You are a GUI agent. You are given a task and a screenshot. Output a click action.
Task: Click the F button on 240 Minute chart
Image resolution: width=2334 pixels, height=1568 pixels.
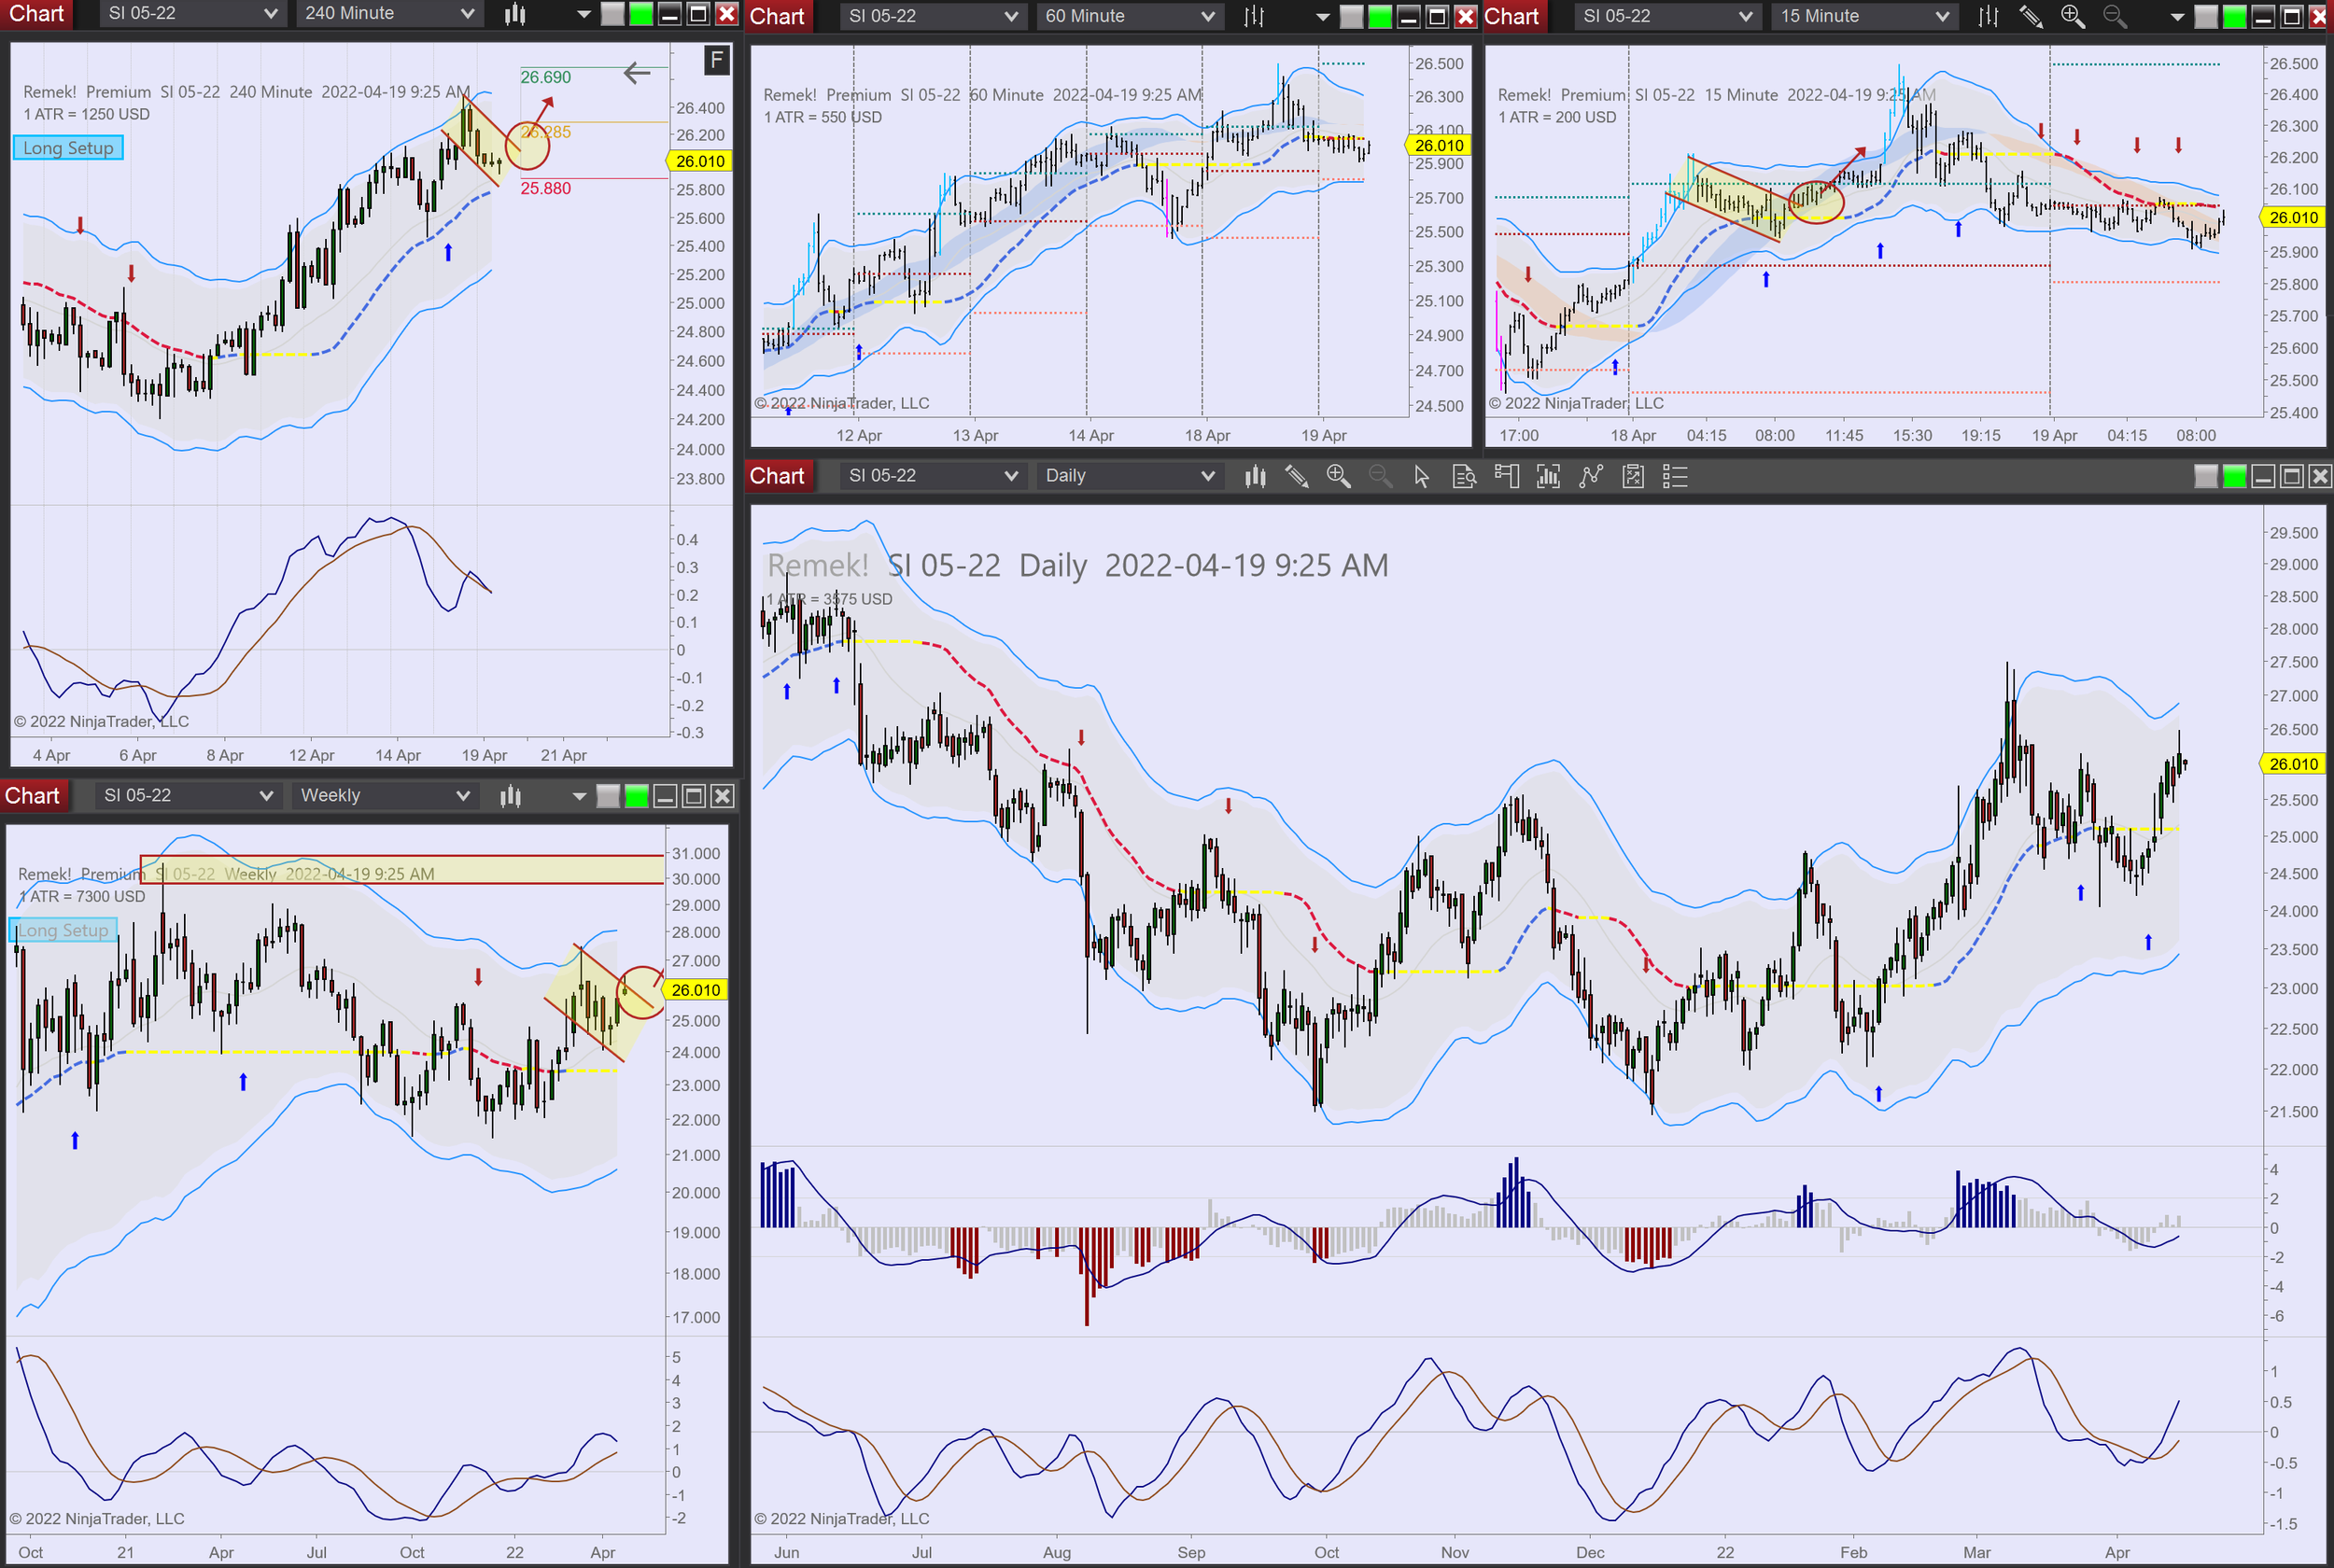716,60
